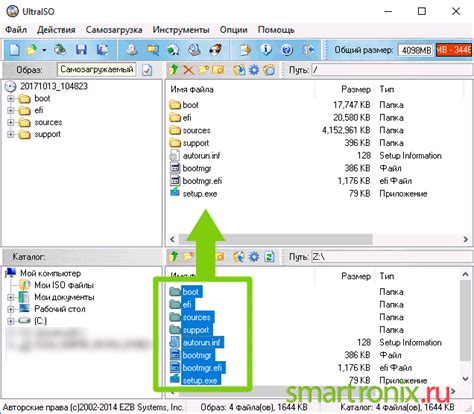Click the New image toolbar icon
The image size is (474, 414).
(14, 50)
